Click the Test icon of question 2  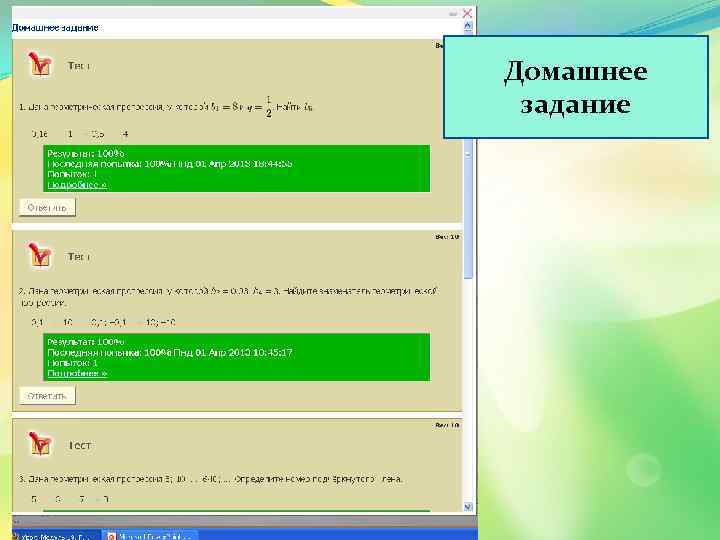[x=39, y=254]
